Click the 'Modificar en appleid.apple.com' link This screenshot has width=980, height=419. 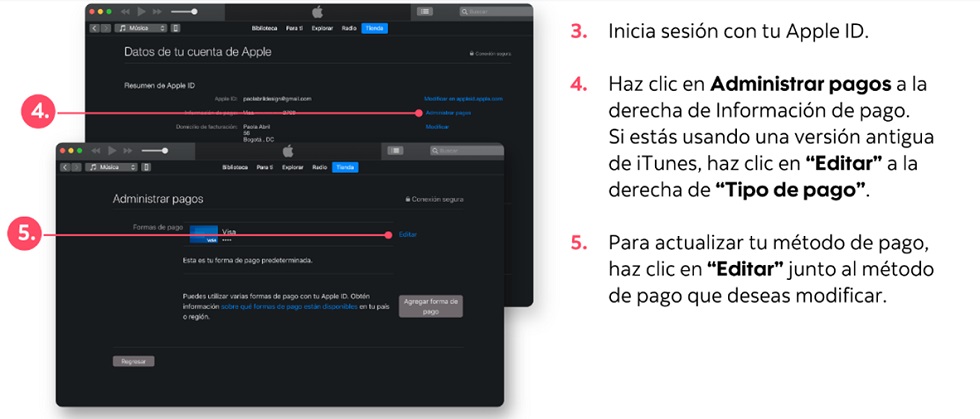[463, 99]
